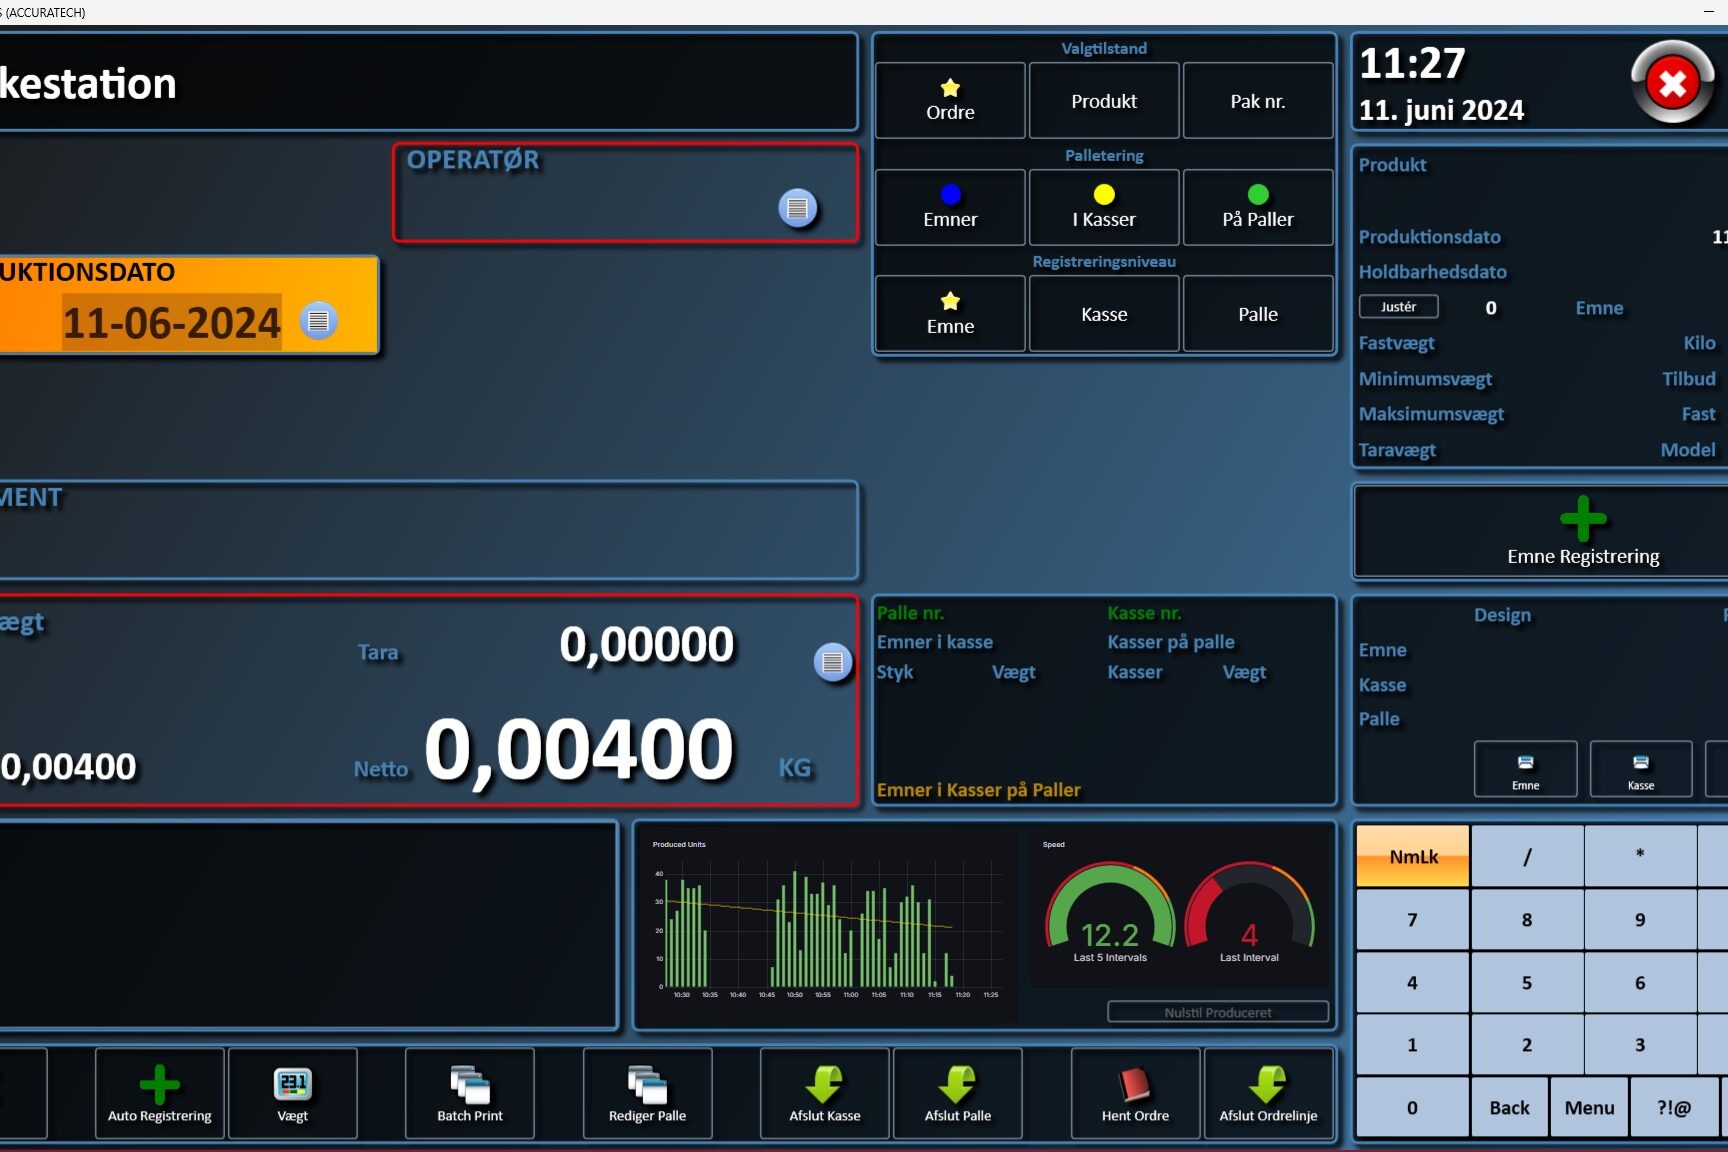Image resolution: width=1728 pixels, height=1152 pixels.
Task: Click Rediger Palle icon
Action: coord(647,1085)
